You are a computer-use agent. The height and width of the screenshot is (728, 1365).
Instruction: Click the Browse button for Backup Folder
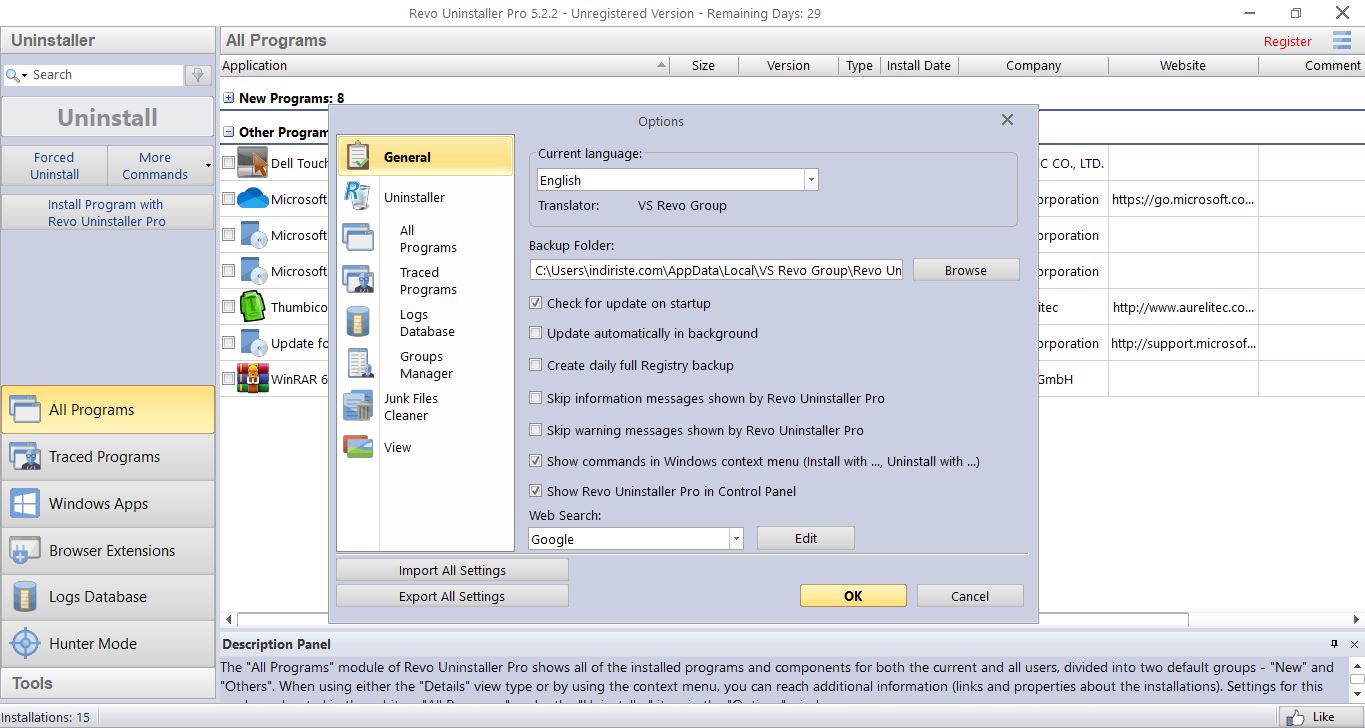(966, 270)
